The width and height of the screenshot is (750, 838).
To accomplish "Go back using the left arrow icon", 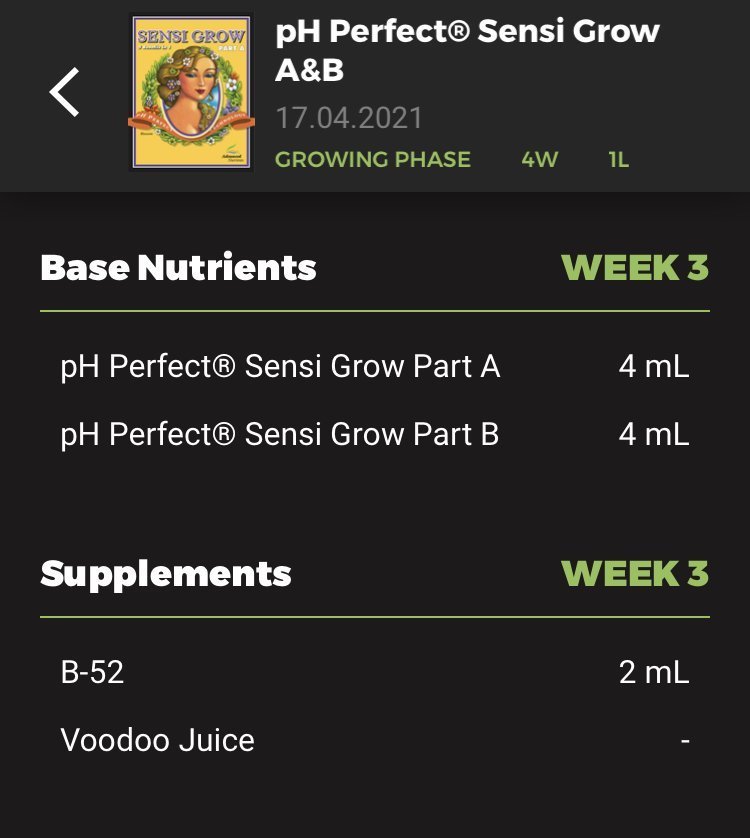I will click(65, 92).
